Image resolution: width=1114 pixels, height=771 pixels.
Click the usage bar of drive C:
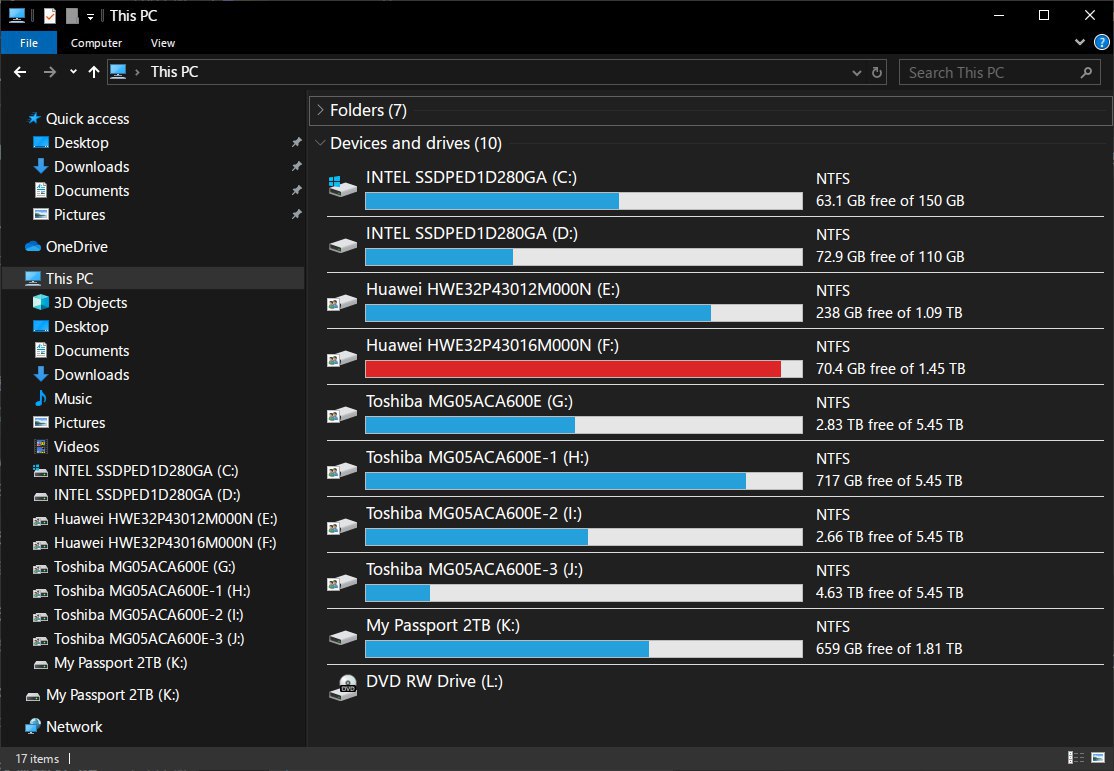(x=584, y=201)
